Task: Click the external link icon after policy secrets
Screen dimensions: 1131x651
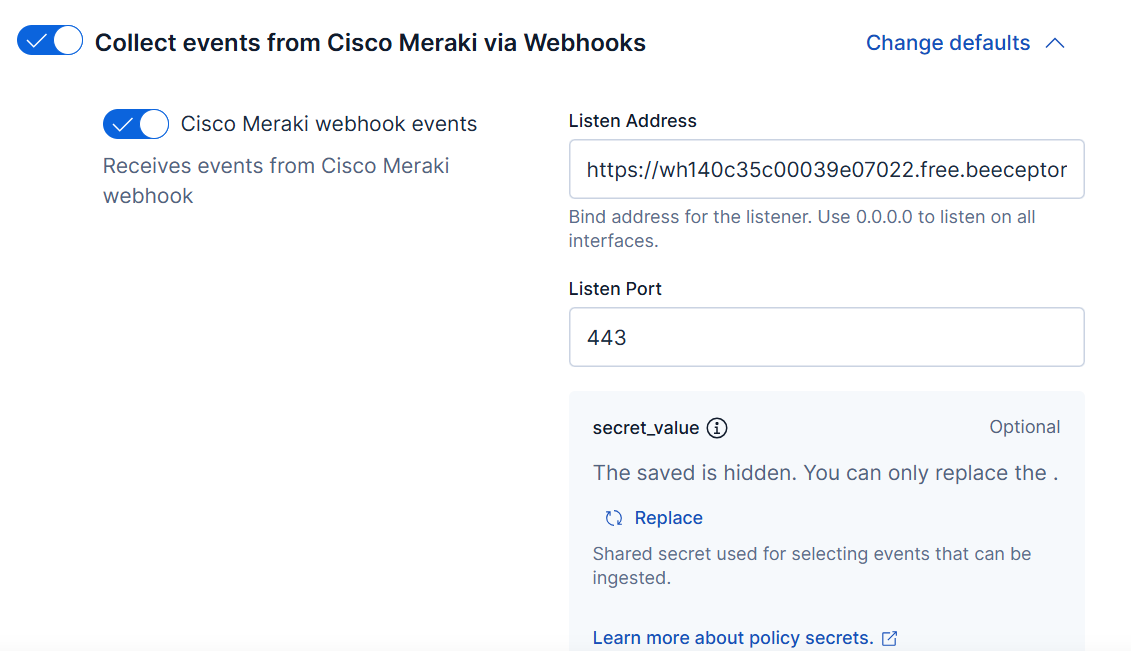Action: point(890,638)
